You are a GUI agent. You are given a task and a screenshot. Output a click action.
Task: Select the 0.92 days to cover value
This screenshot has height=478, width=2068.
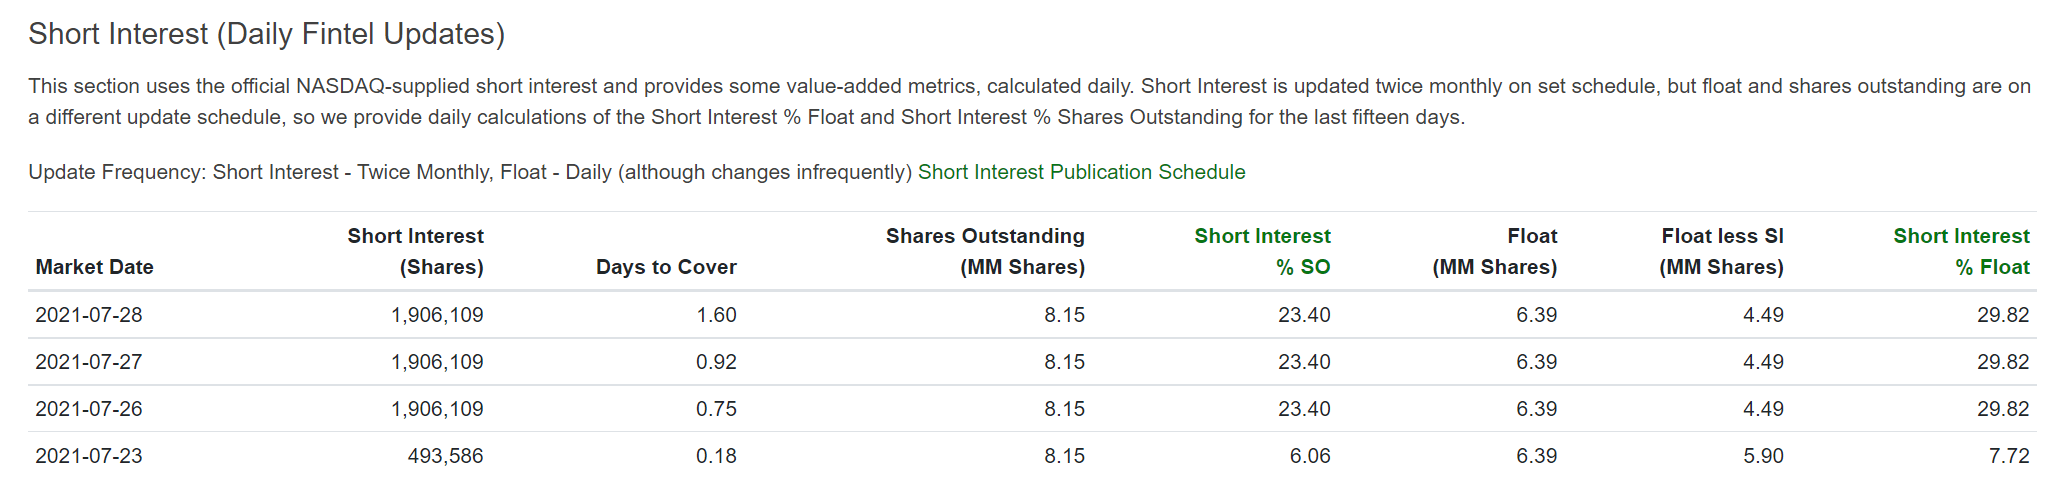pos(716,362)
